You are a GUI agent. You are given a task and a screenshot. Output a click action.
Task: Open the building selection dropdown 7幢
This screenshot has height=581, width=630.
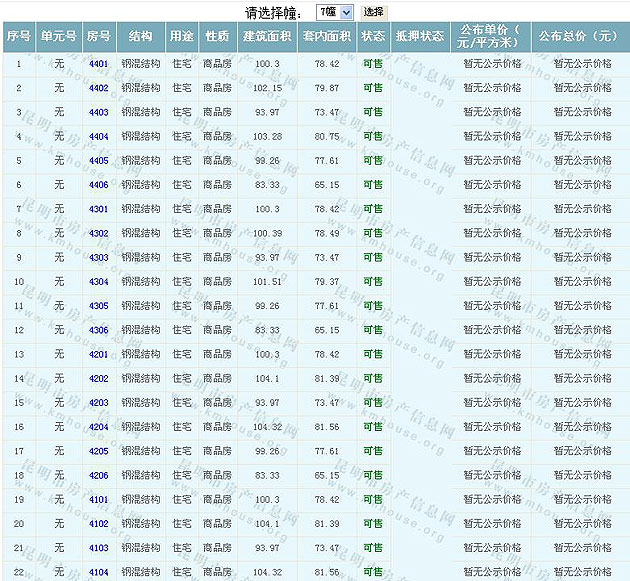click(x=334, y=12)
